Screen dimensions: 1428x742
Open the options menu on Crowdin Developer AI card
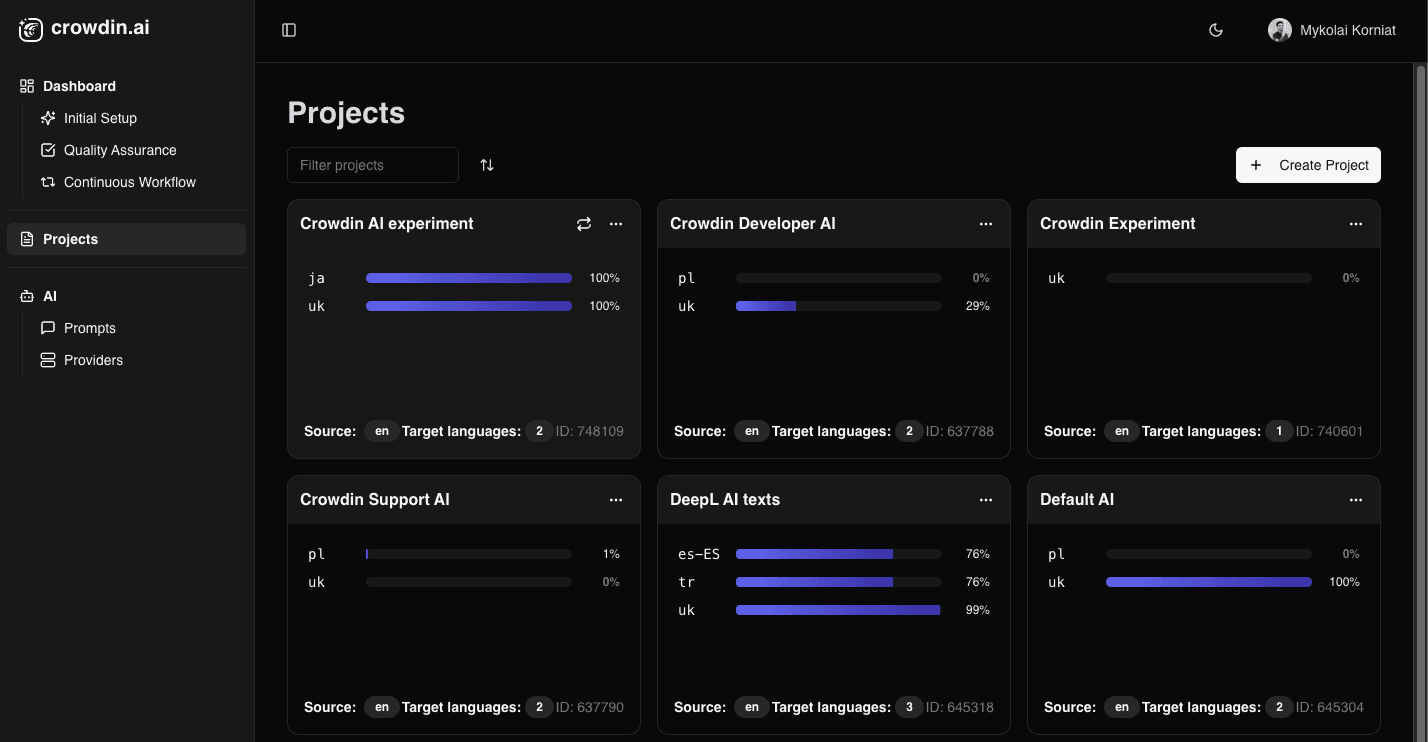click(986, 224)
